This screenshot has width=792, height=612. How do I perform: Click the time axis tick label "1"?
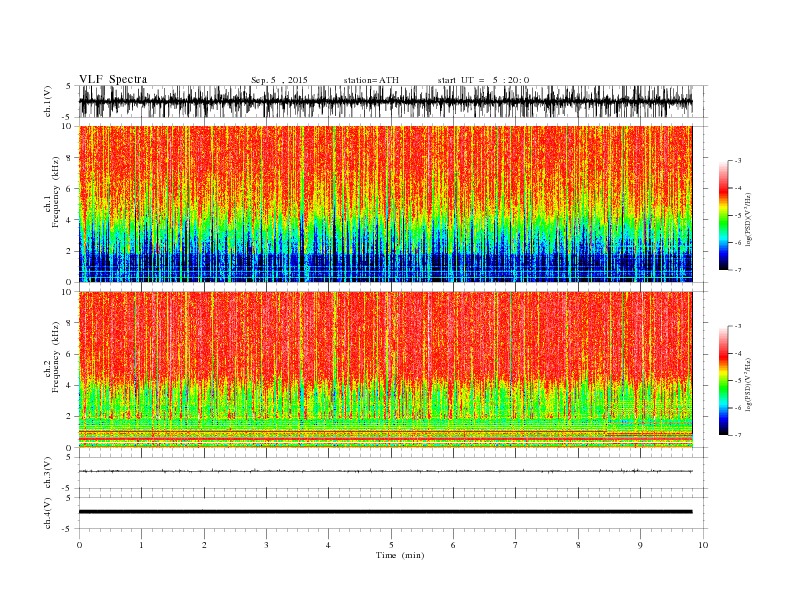point(141,545)
